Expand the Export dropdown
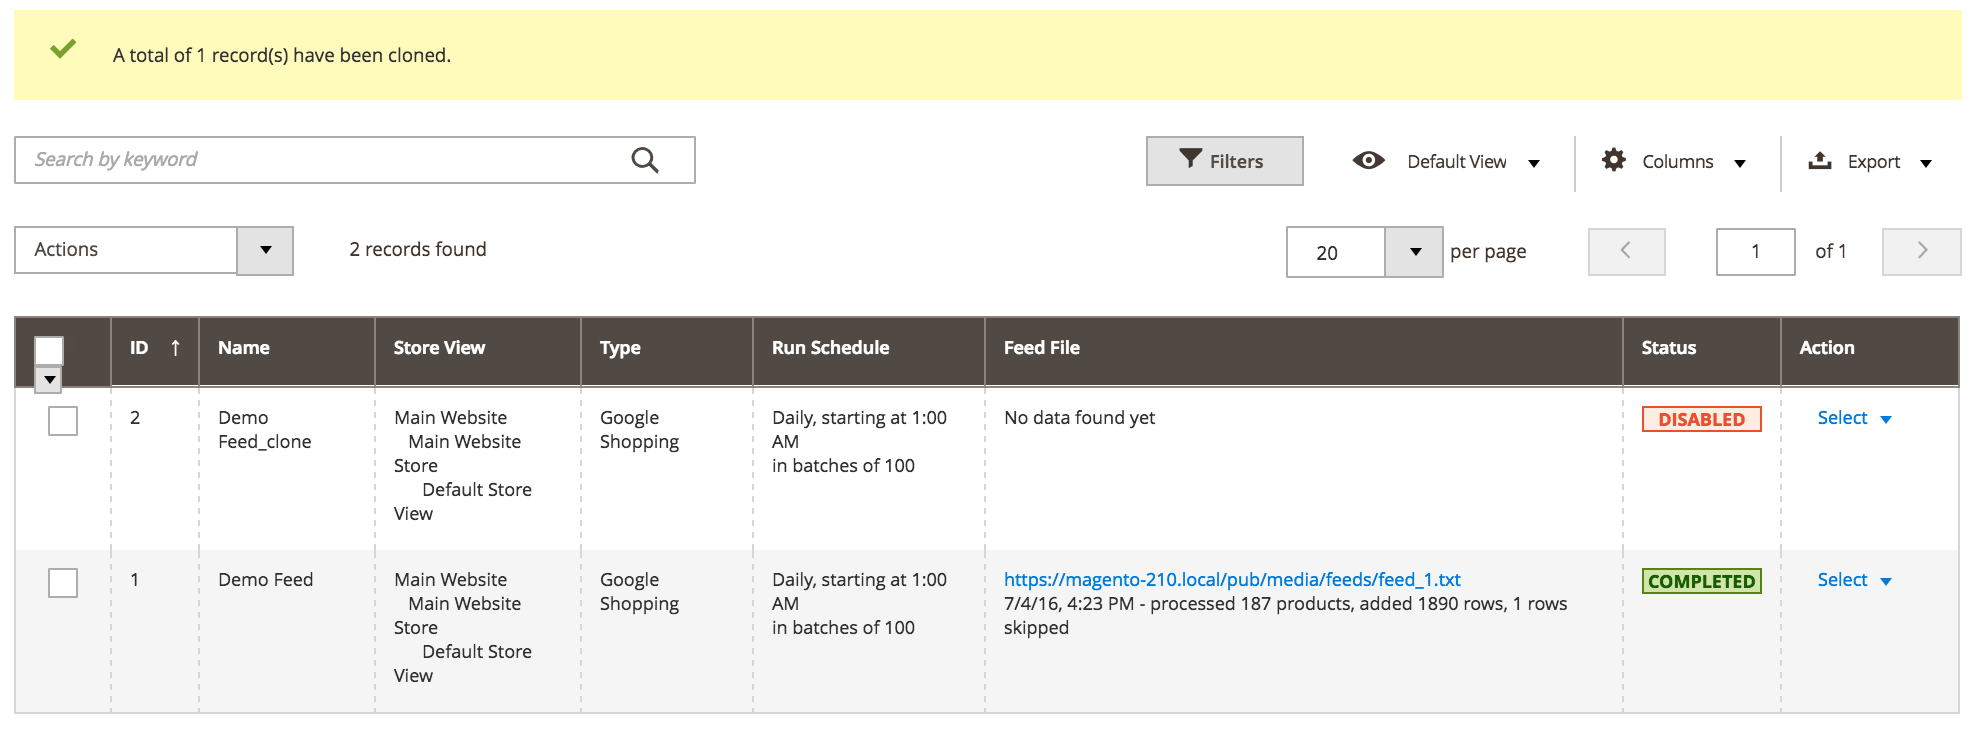The image size is (1984, 738). pyautogui.click(x=1926, y=163)
